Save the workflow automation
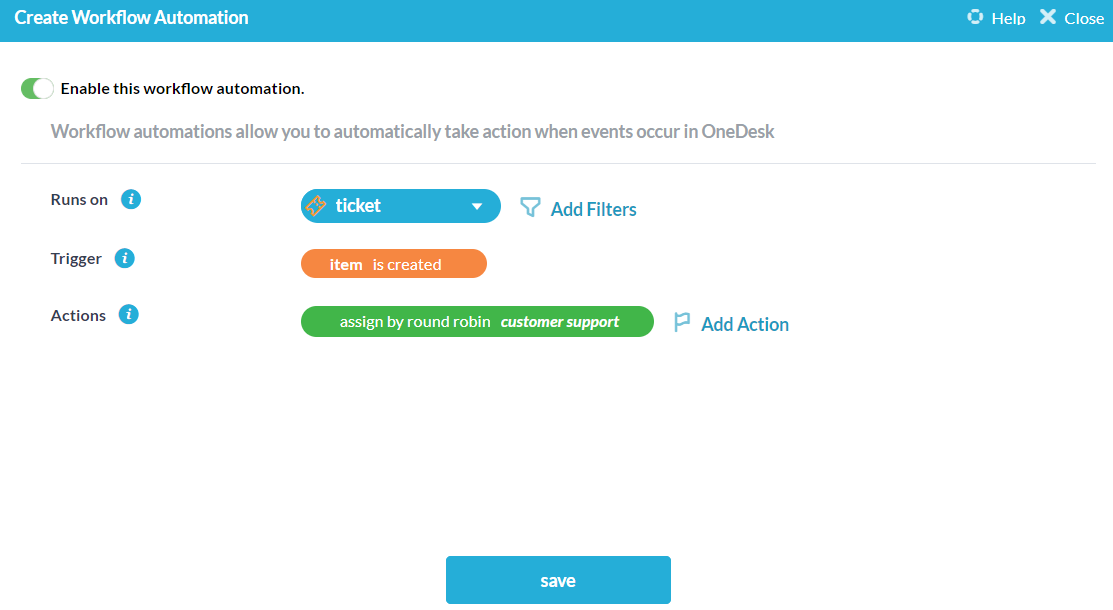The width and height of the screenshot is (1113, 610). click(558, 580)
